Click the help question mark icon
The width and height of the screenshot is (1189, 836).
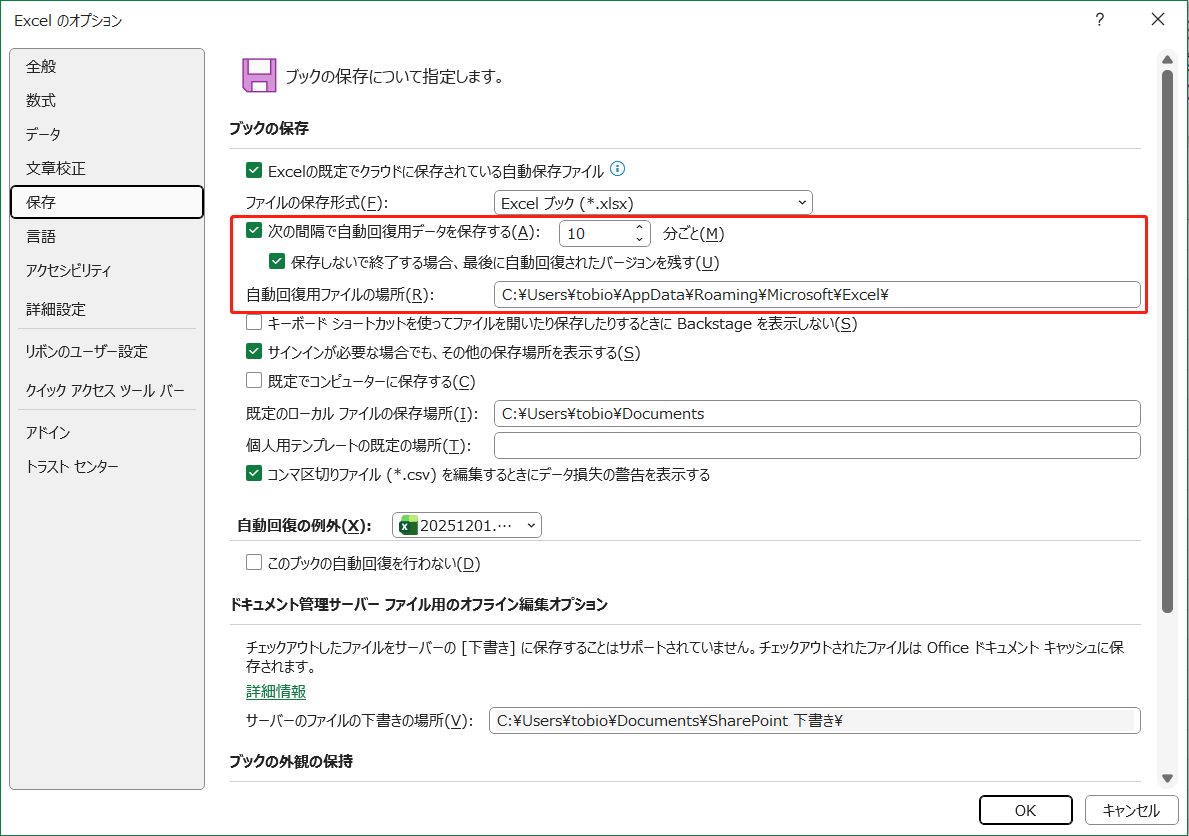coord(1098,19)
